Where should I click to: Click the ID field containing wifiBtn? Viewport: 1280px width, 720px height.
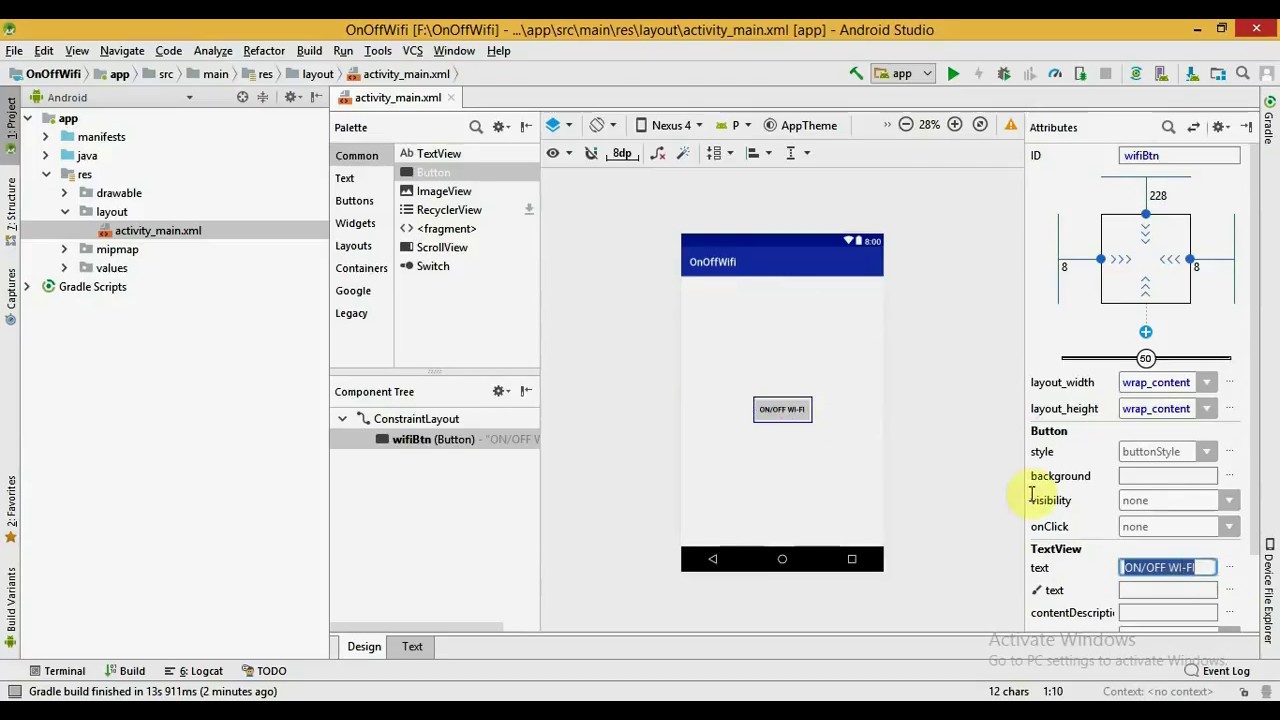[x=1179, y=155]
